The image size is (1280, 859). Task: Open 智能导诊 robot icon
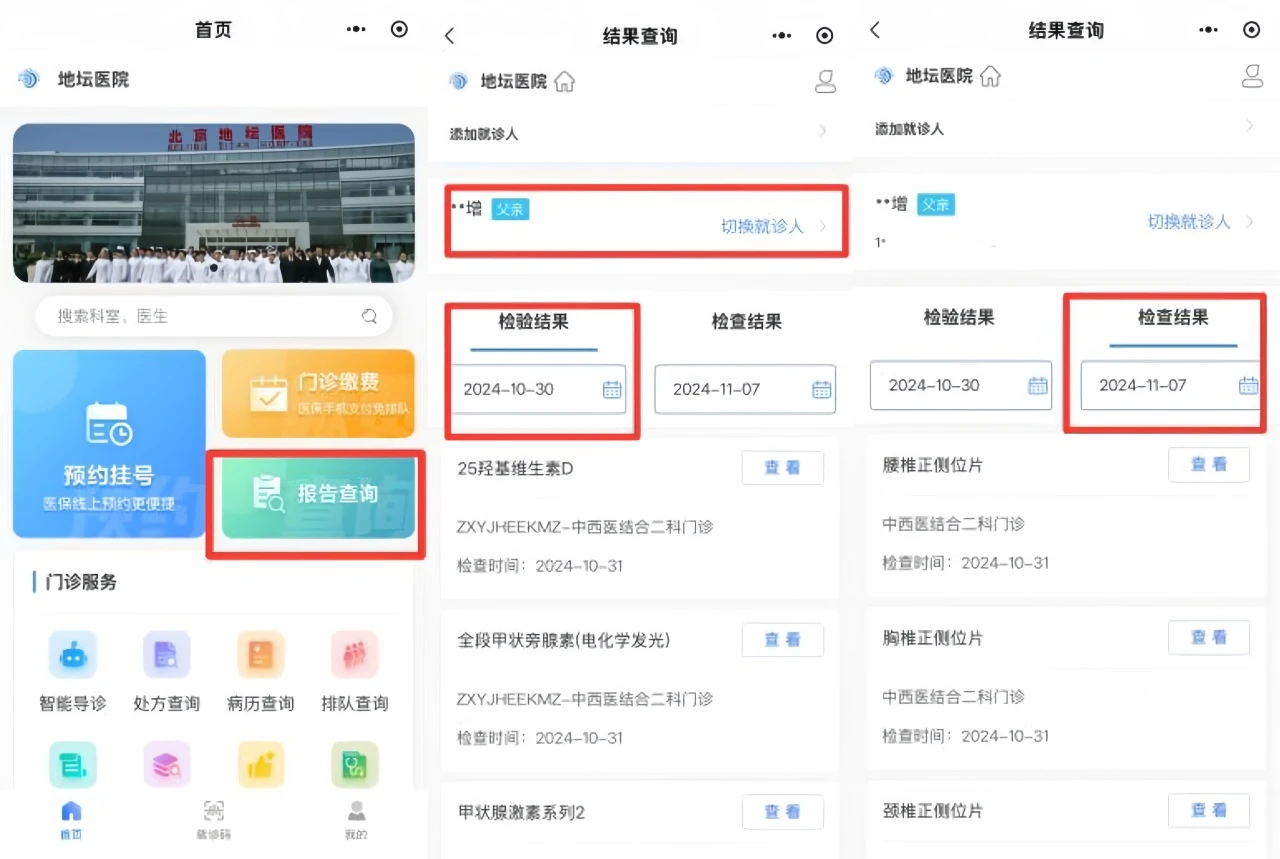pos(72,656)
